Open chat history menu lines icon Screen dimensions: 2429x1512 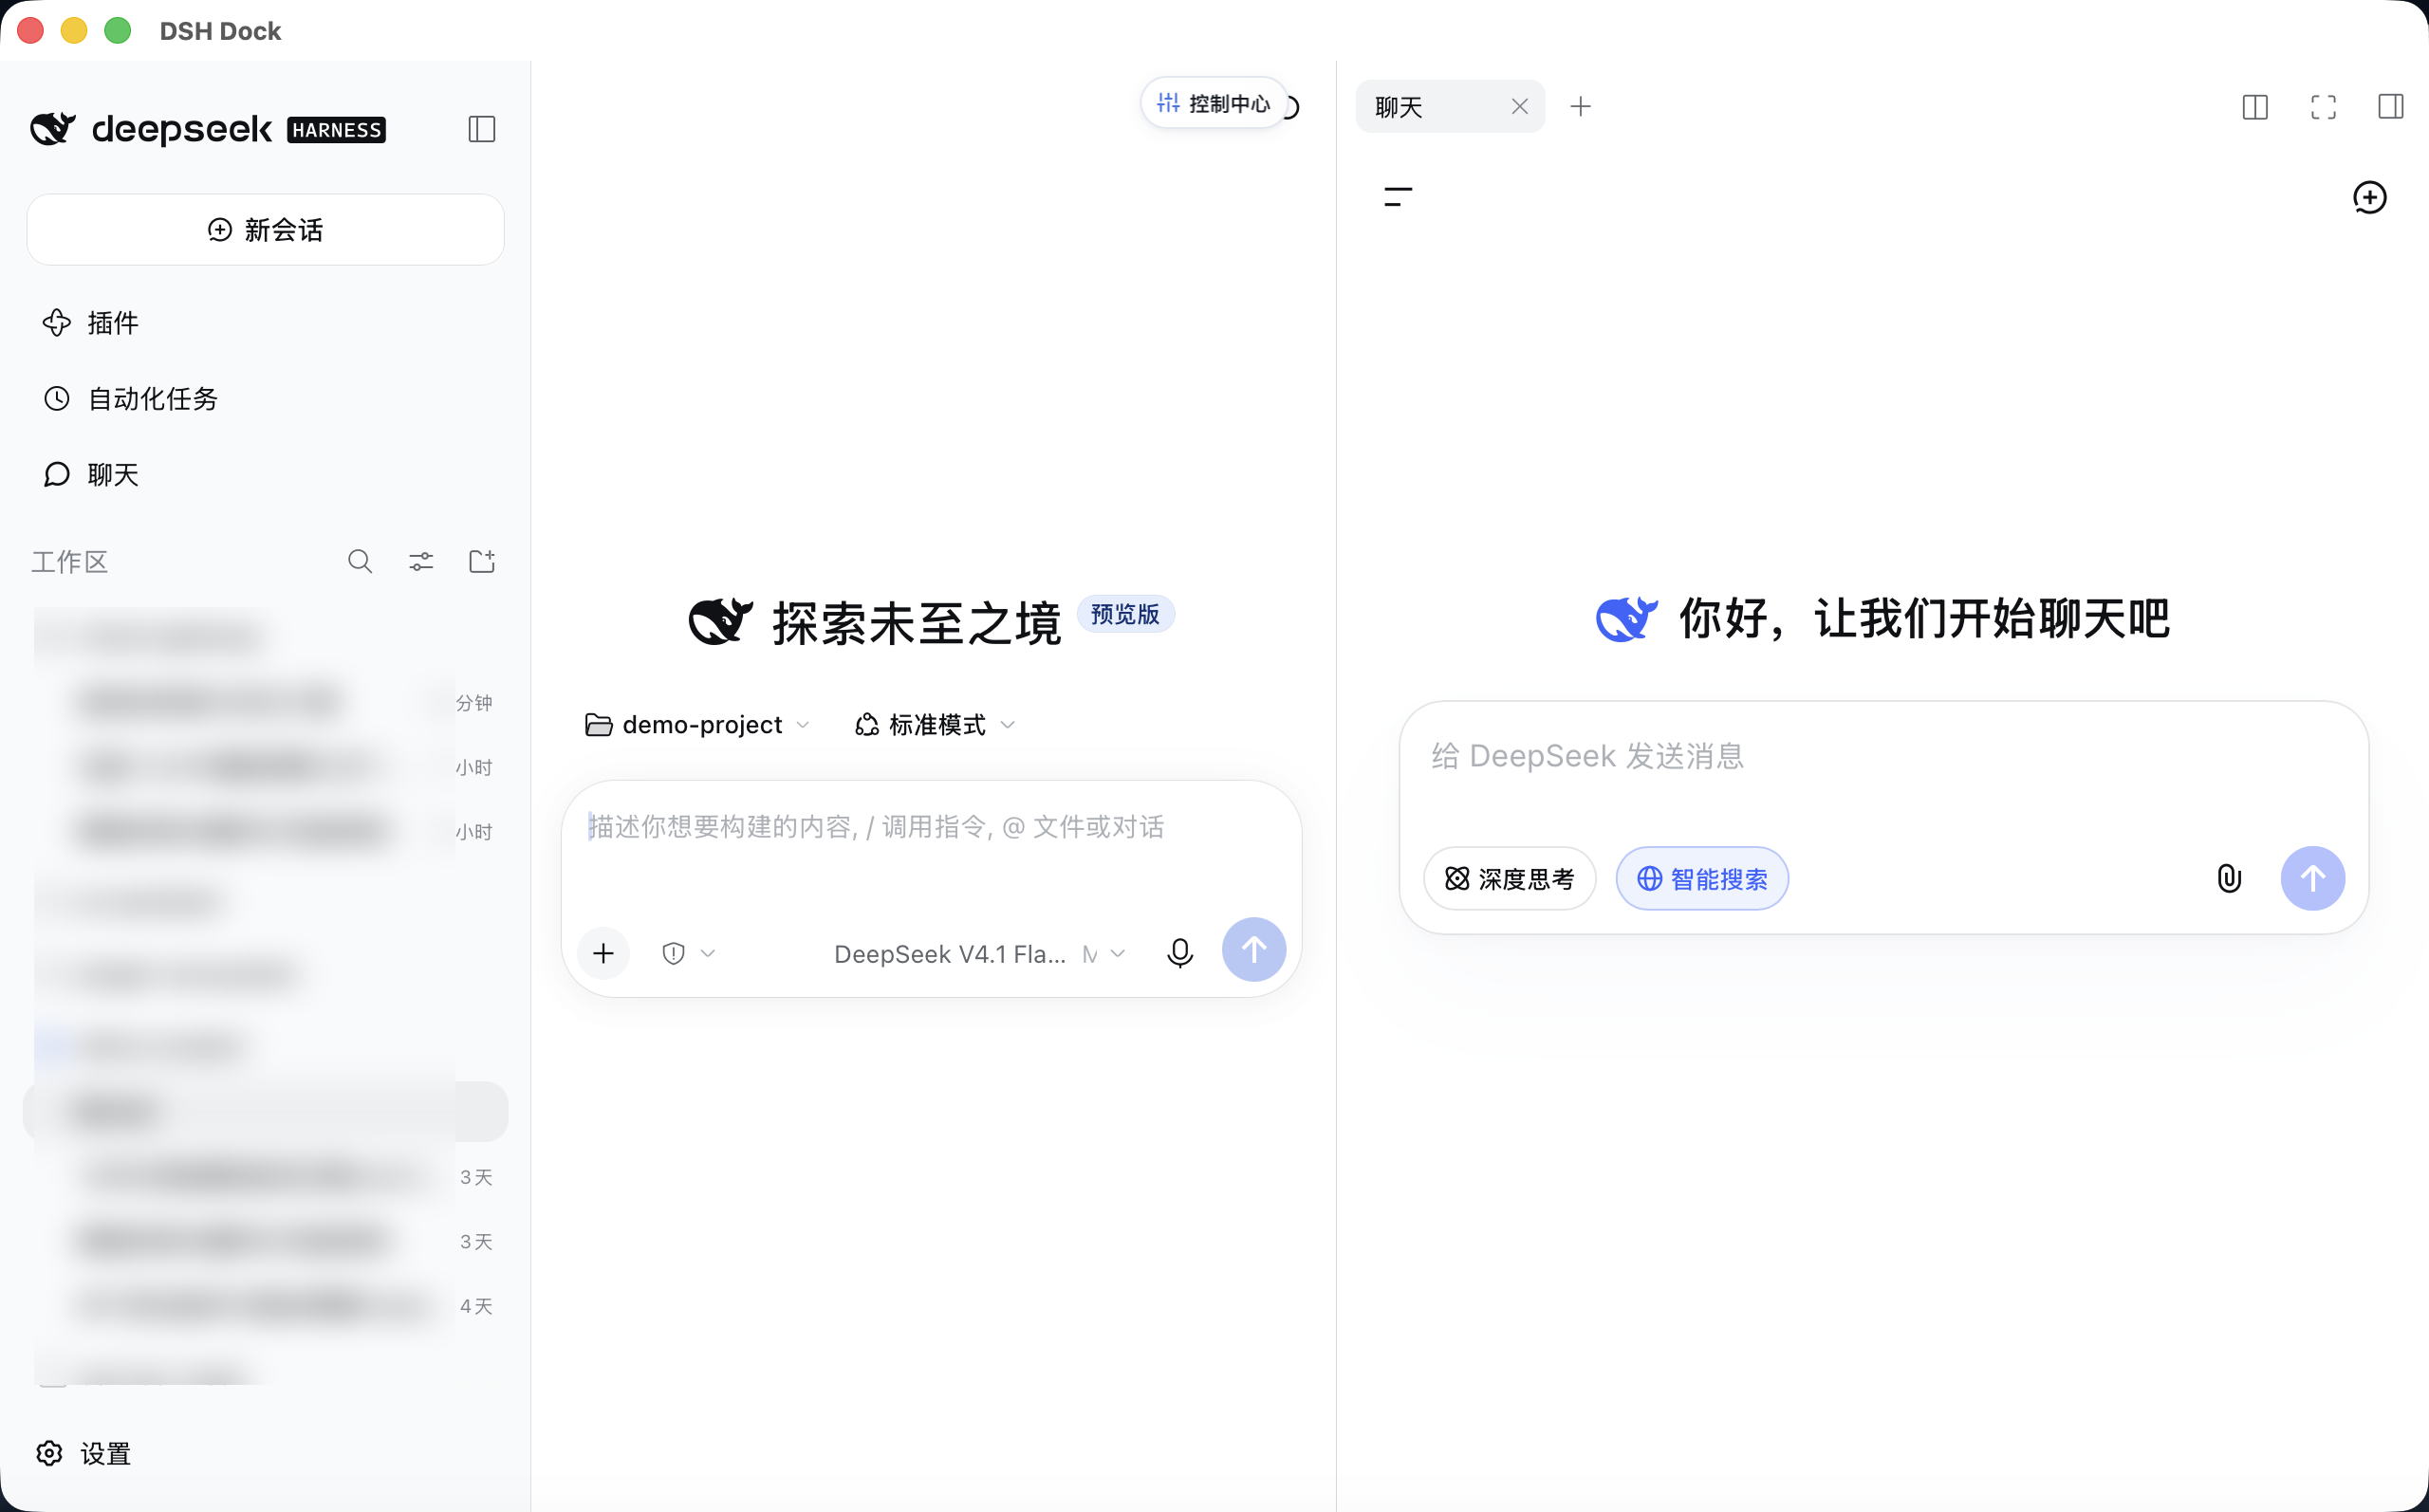click(1397, 197)
